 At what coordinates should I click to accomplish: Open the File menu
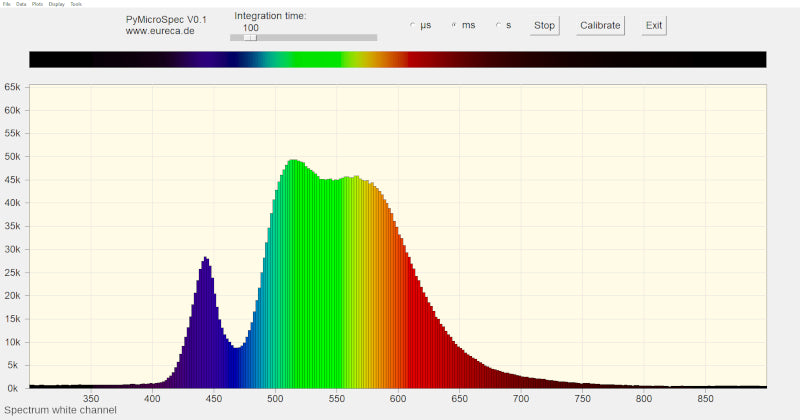coord(7,4)
